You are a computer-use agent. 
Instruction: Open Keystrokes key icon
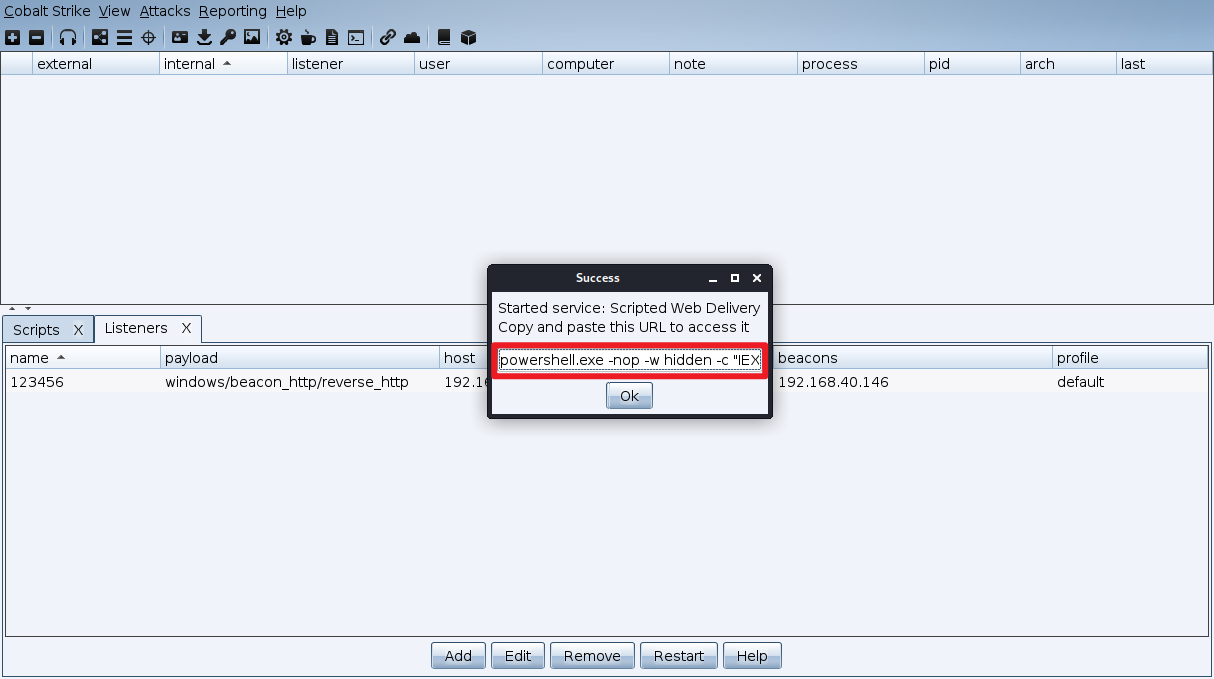[228, 38]
